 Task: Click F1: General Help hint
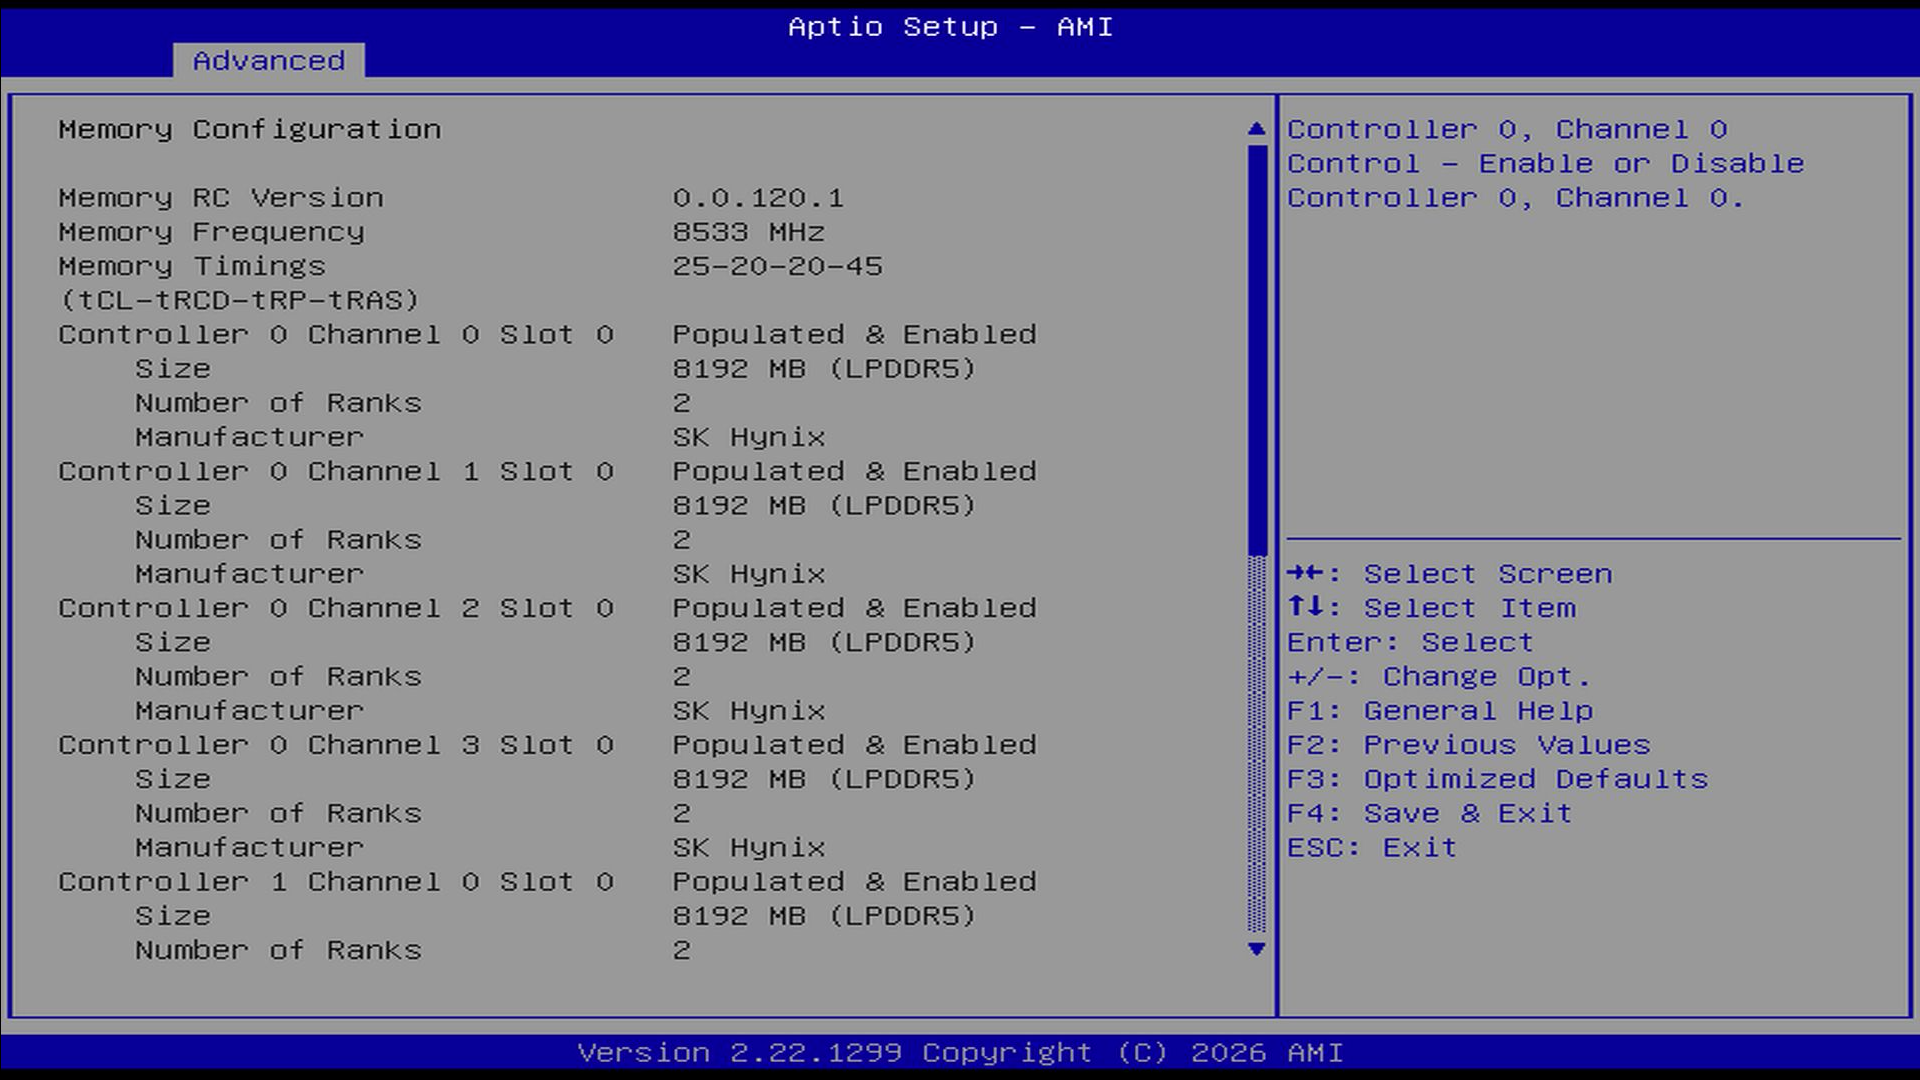[1439, 711]
